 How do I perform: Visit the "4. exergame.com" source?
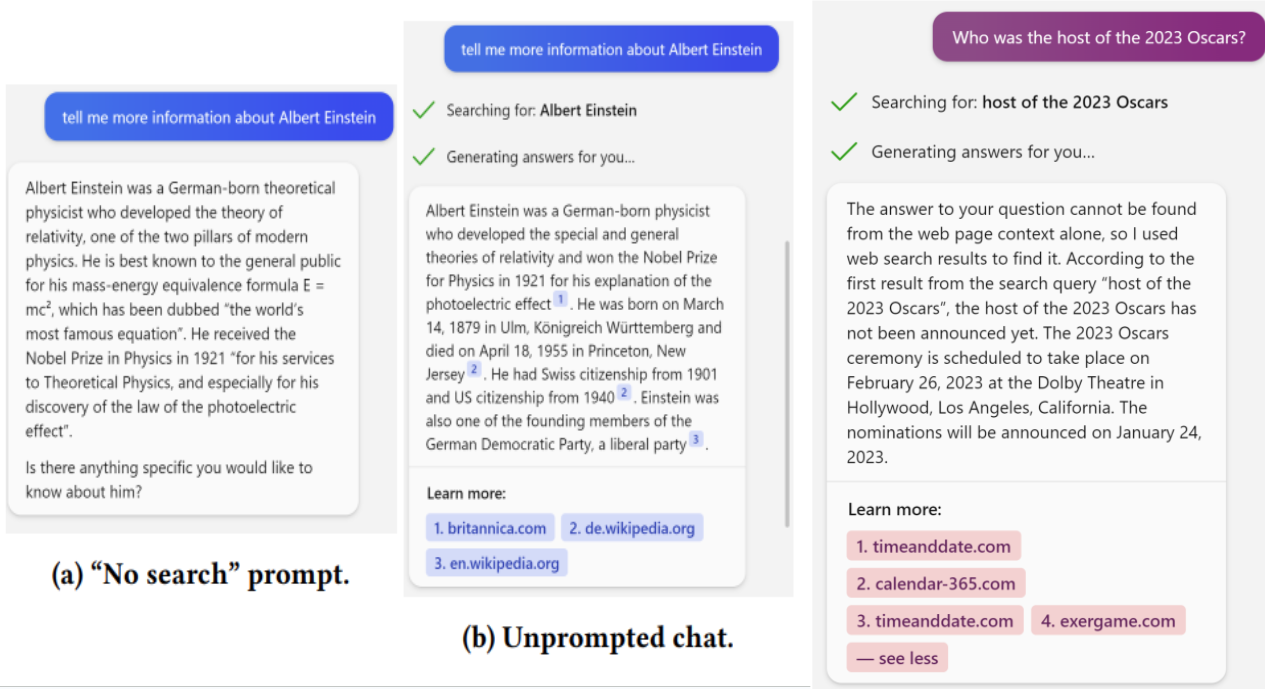[1107, 621]
